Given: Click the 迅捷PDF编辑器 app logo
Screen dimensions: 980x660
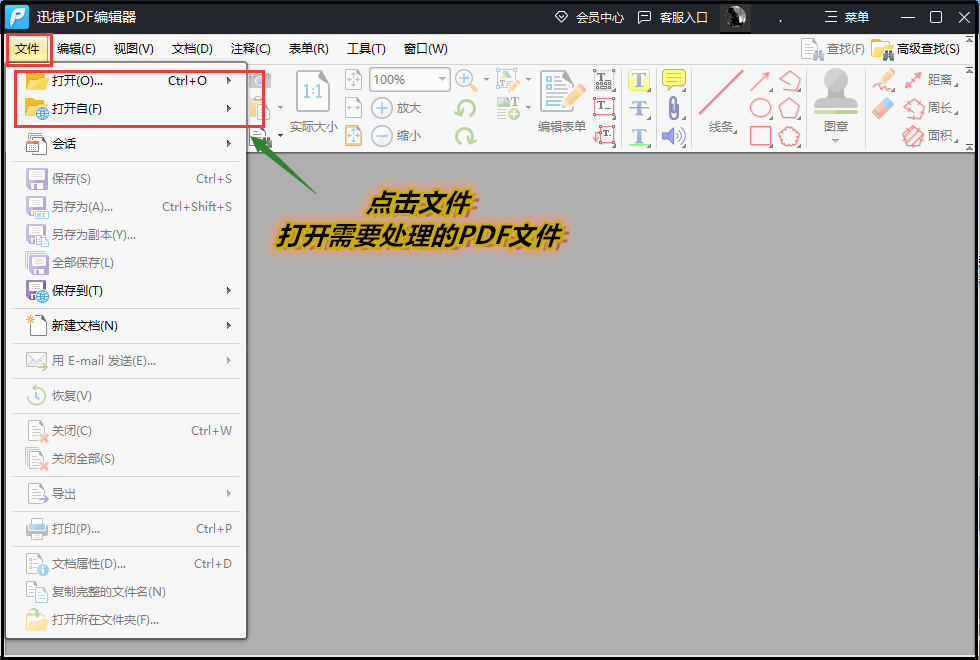Looking at the screenshot, I should coord(18,18).
